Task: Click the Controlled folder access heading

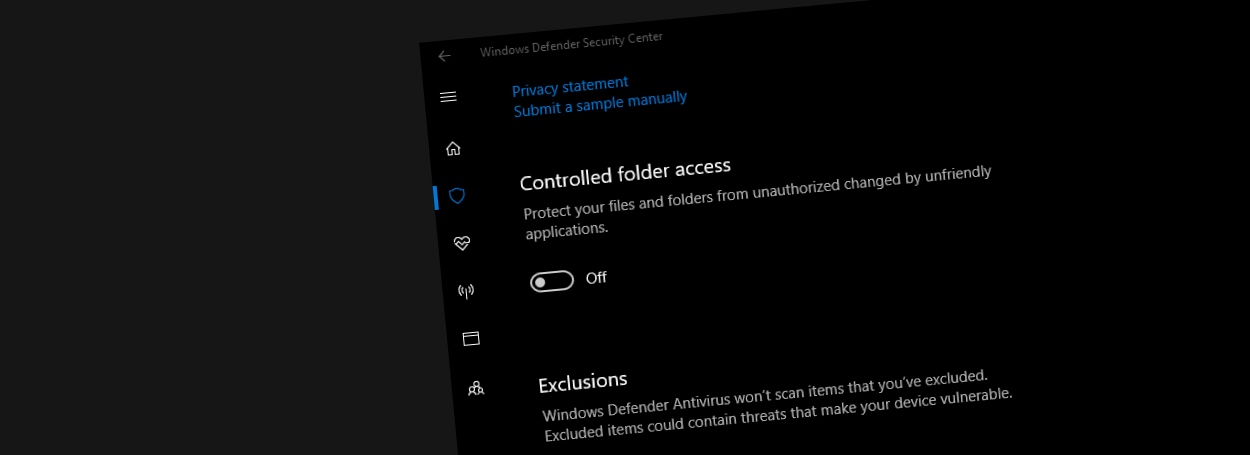Action: (626, 173)
